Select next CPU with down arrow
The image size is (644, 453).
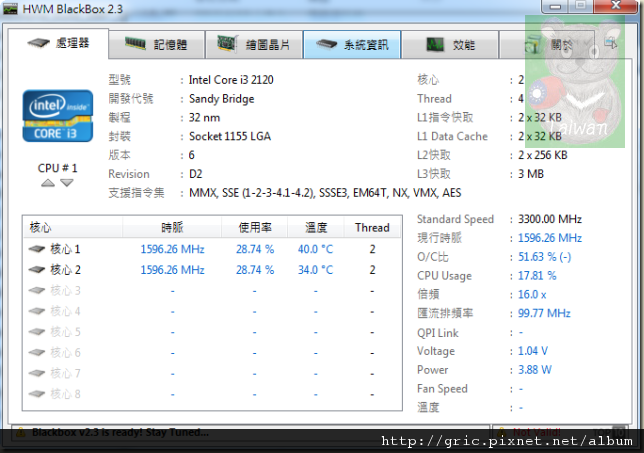[x=67, y=183]
